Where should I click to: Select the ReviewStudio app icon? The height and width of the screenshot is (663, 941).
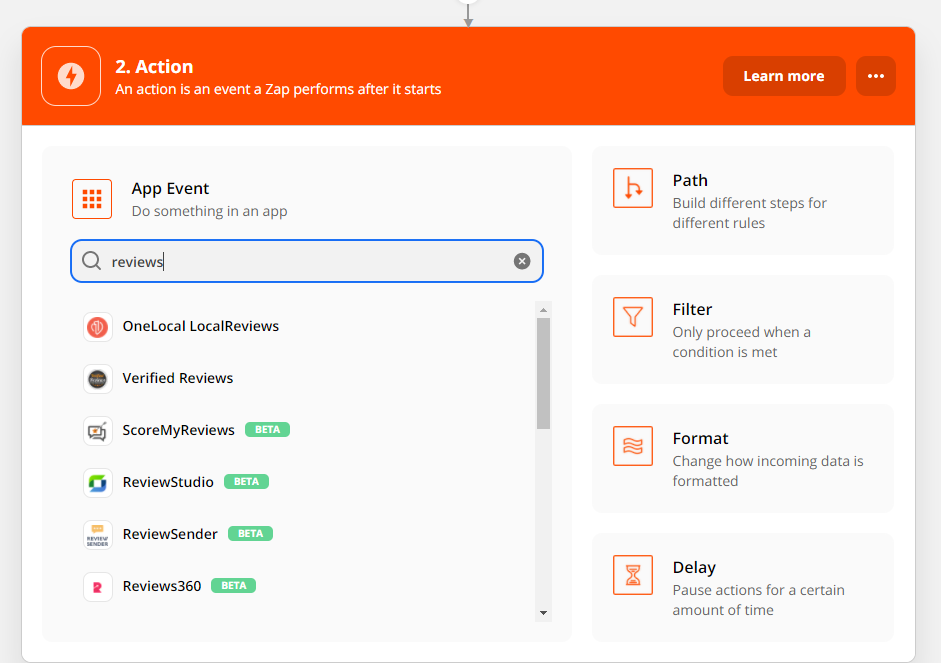coord(97,482)
